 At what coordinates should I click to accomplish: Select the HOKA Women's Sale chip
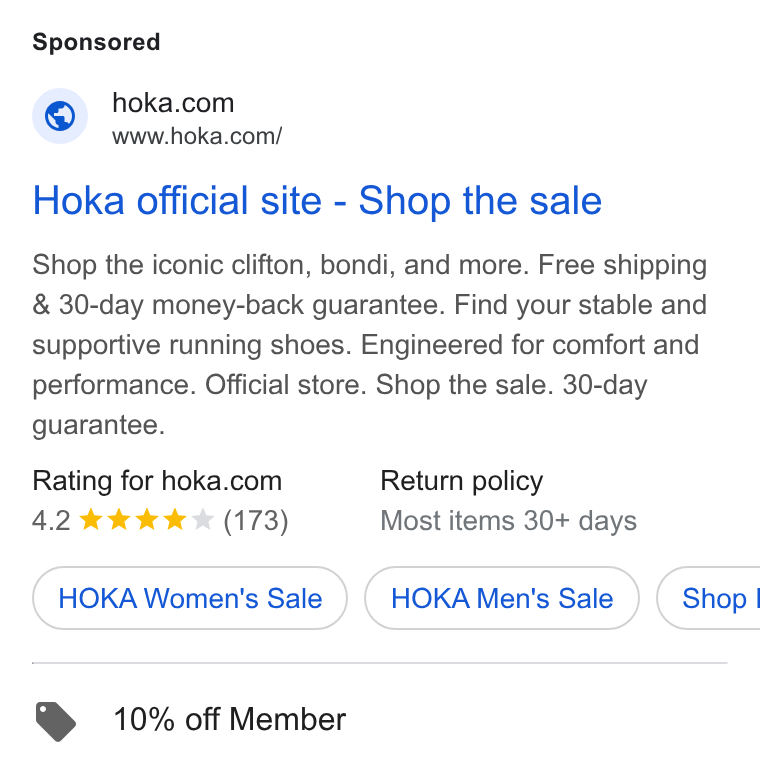[190, 598]
